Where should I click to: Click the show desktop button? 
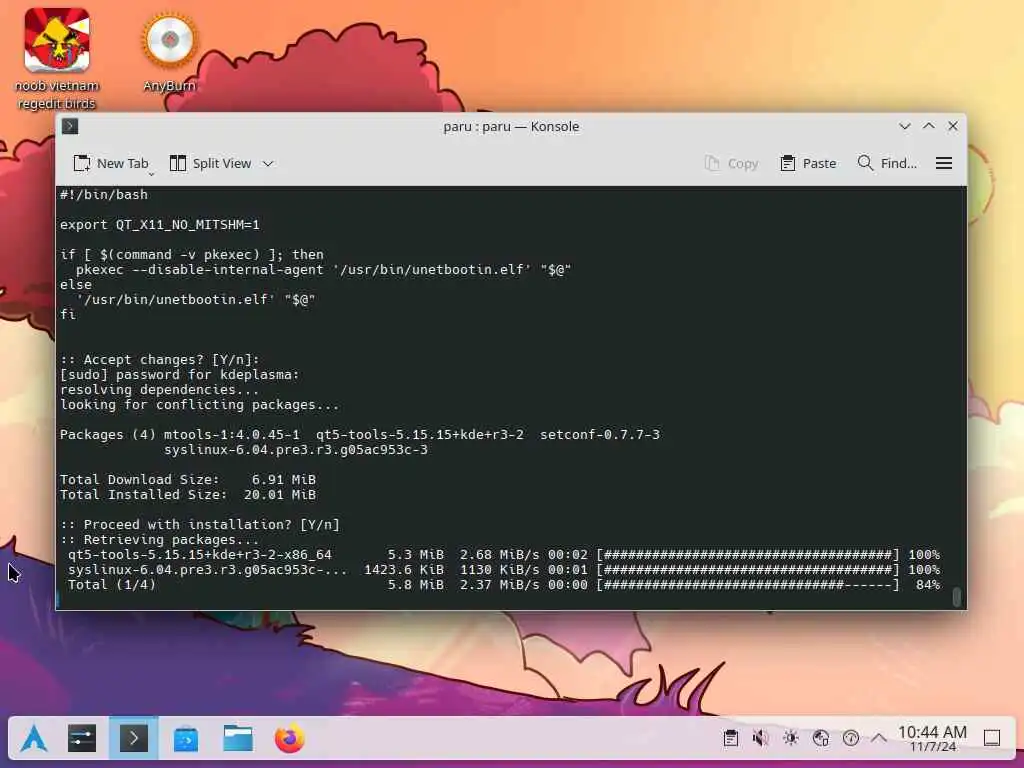[x=992, y=739]
